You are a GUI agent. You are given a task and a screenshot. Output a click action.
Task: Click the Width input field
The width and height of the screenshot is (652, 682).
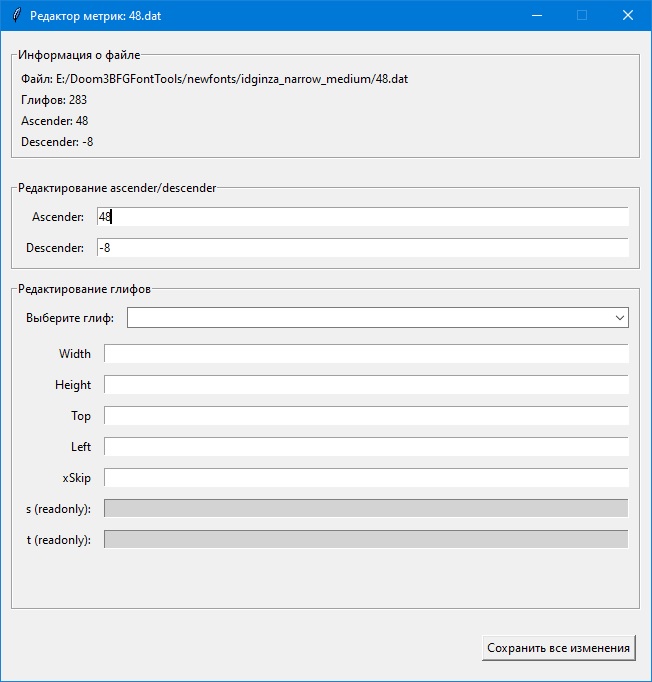[x=366, y=354]
